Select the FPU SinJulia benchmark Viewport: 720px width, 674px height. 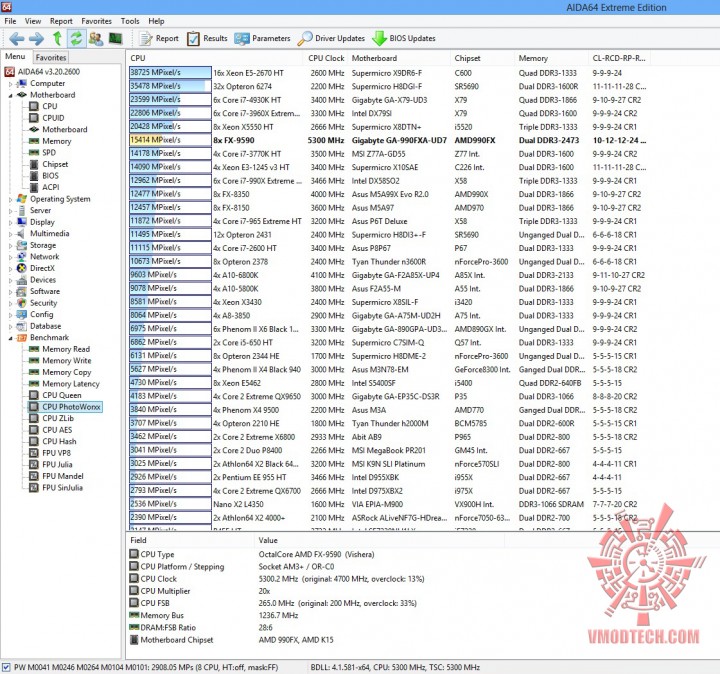click(x=56, y=488)
